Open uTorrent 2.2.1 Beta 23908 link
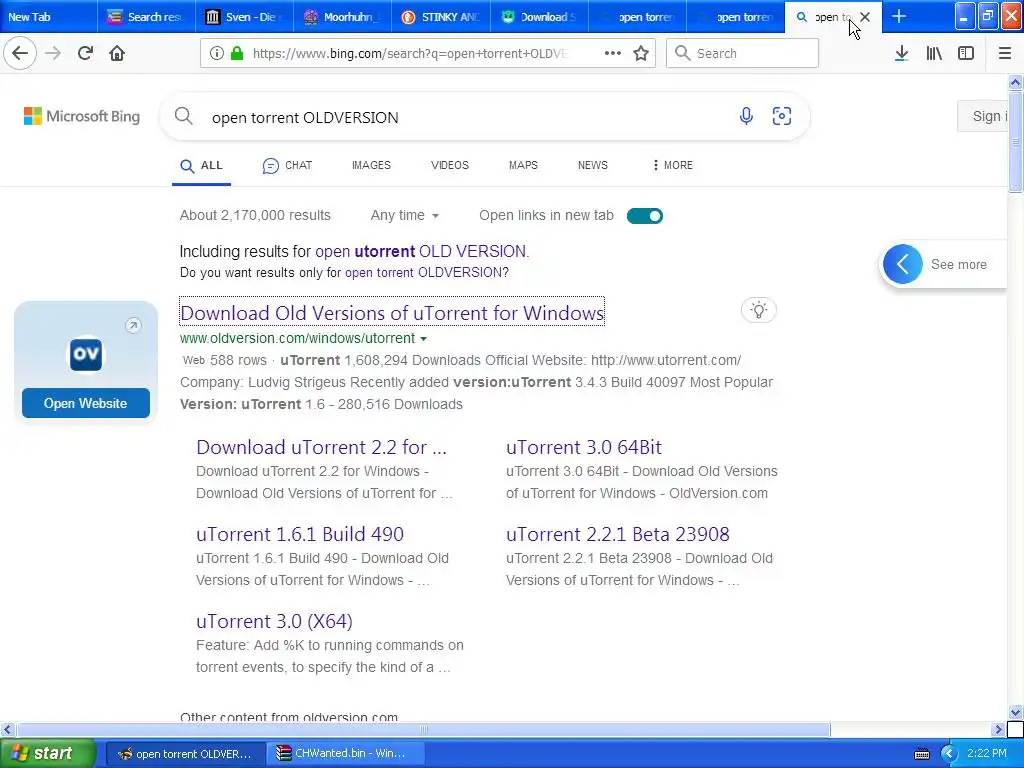1024x768 pixels. click(x=618, y=534)
